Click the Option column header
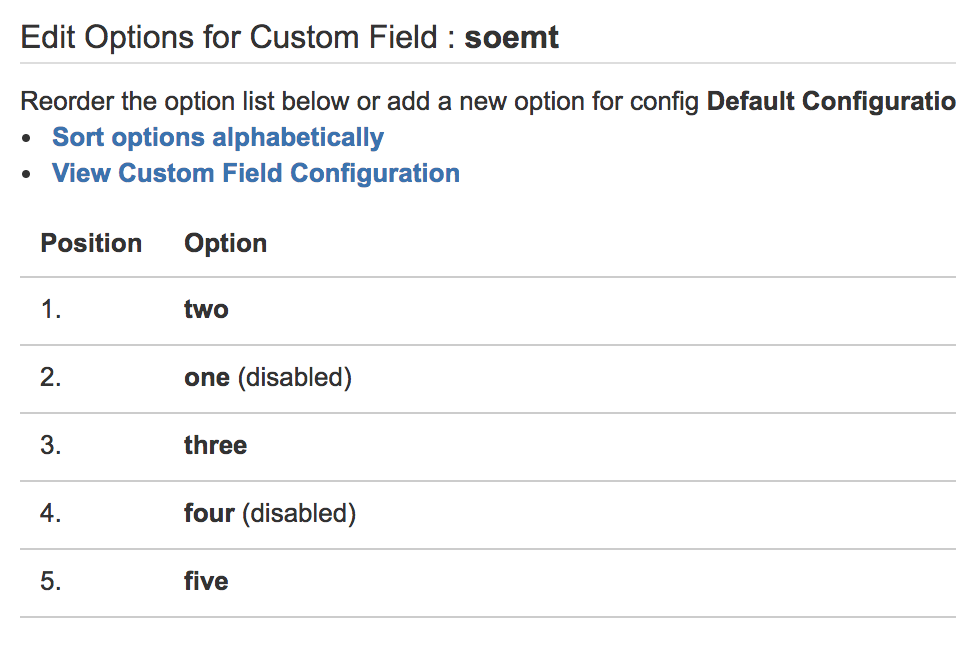 click(225, 243)
